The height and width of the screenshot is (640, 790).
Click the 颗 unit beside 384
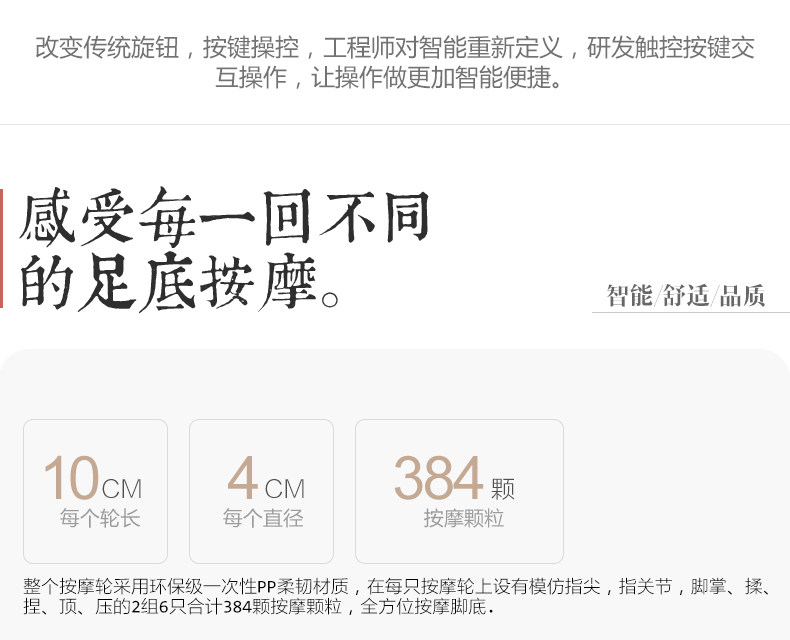pos(503,488)
